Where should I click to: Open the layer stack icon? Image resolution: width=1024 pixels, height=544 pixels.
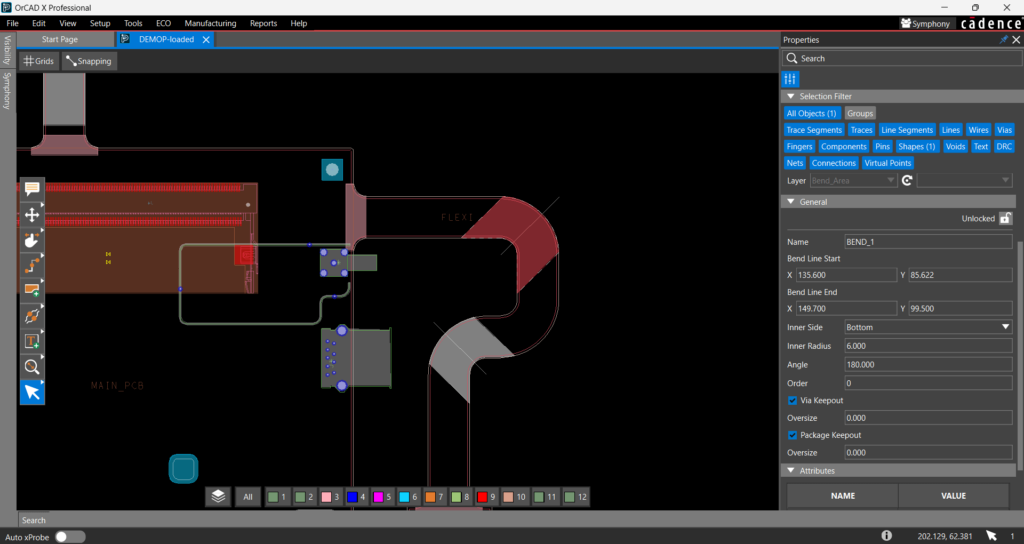pos(218,497)
